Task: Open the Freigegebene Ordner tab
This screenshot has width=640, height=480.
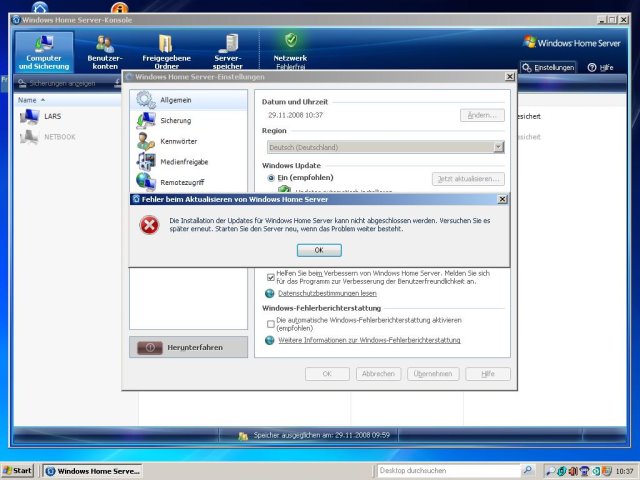Action: pyautogui.click(x=166, y=52)
